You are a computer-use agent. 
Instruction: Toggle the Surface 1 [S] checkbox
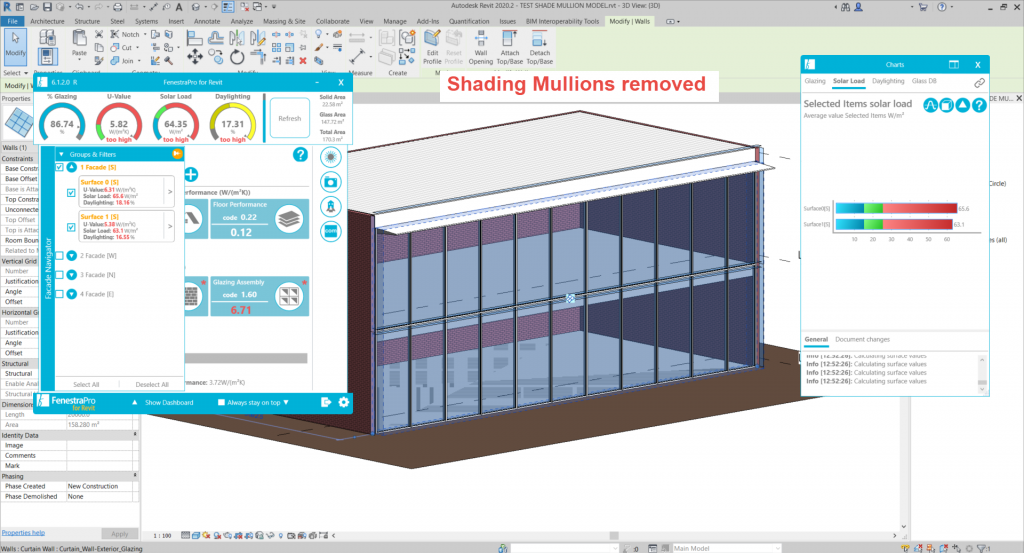[71, 227]
